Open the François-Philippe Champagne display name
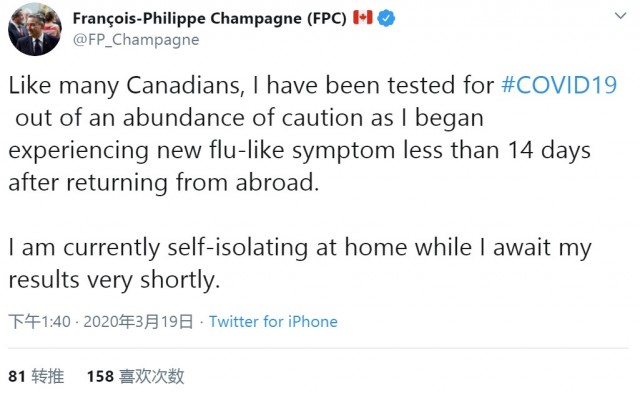Image resolution: width=640 pixels, height=393 pixels. (x=210, y=18)
